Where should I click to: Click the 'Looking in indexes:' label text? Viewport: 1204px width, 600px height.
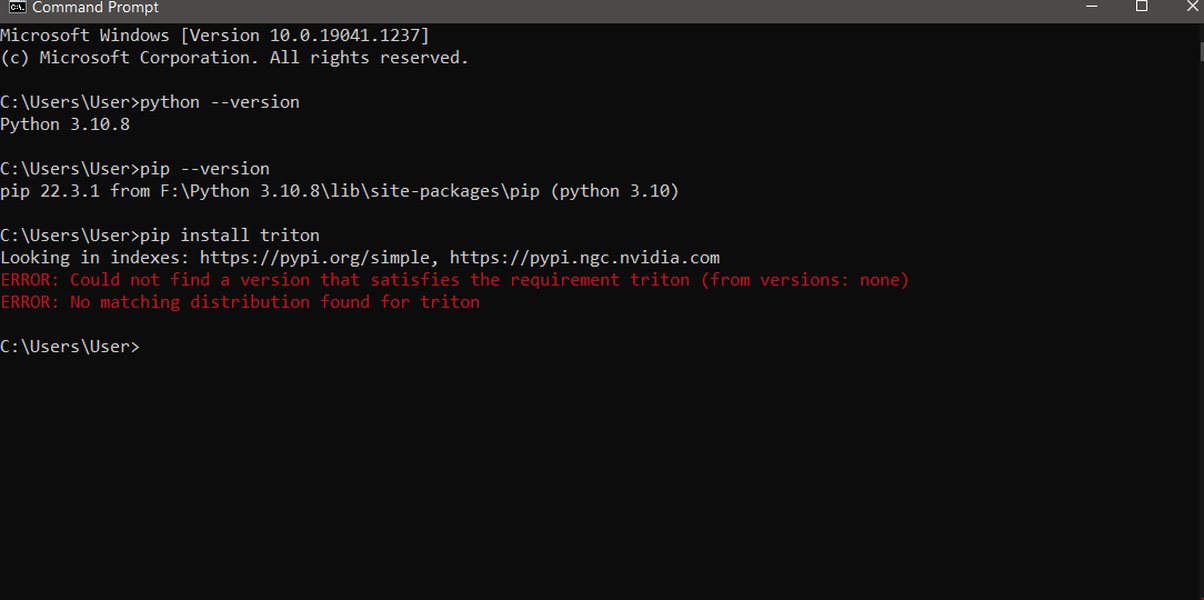(95, 258)
